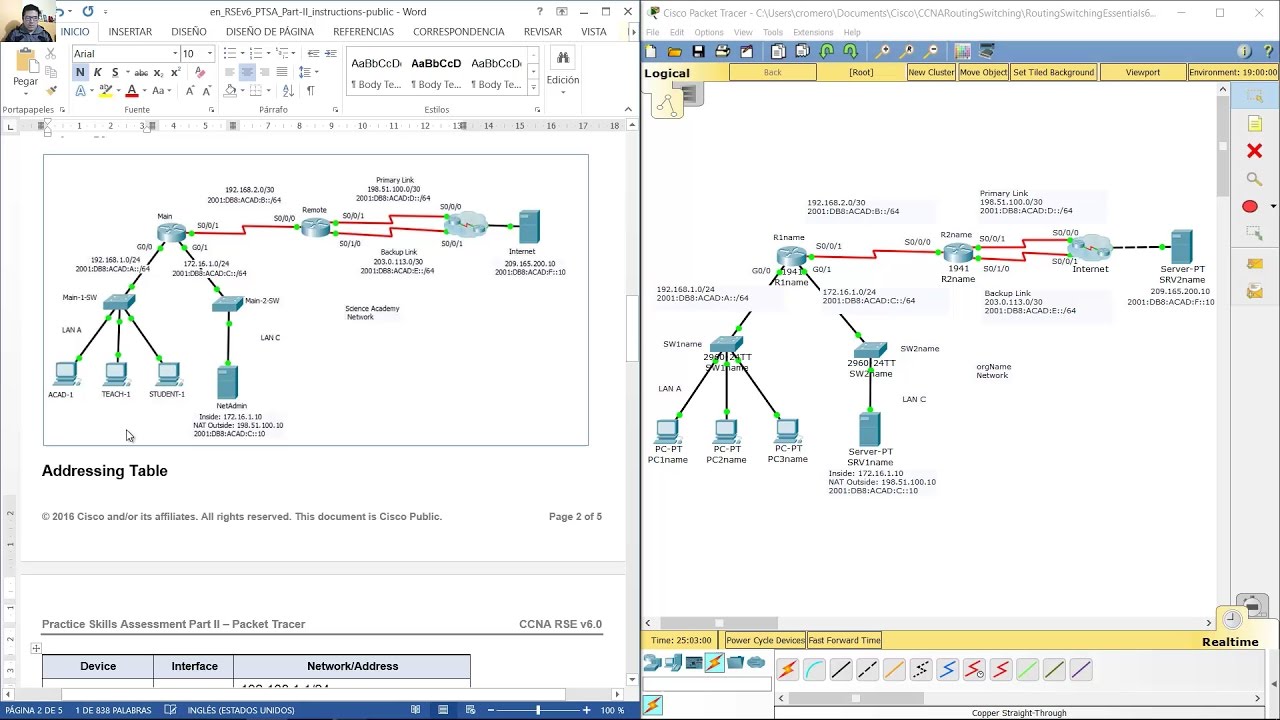Screen dimensions: 1280x720
Task: Click the New Cluster button
Action: tap(931, 72)
